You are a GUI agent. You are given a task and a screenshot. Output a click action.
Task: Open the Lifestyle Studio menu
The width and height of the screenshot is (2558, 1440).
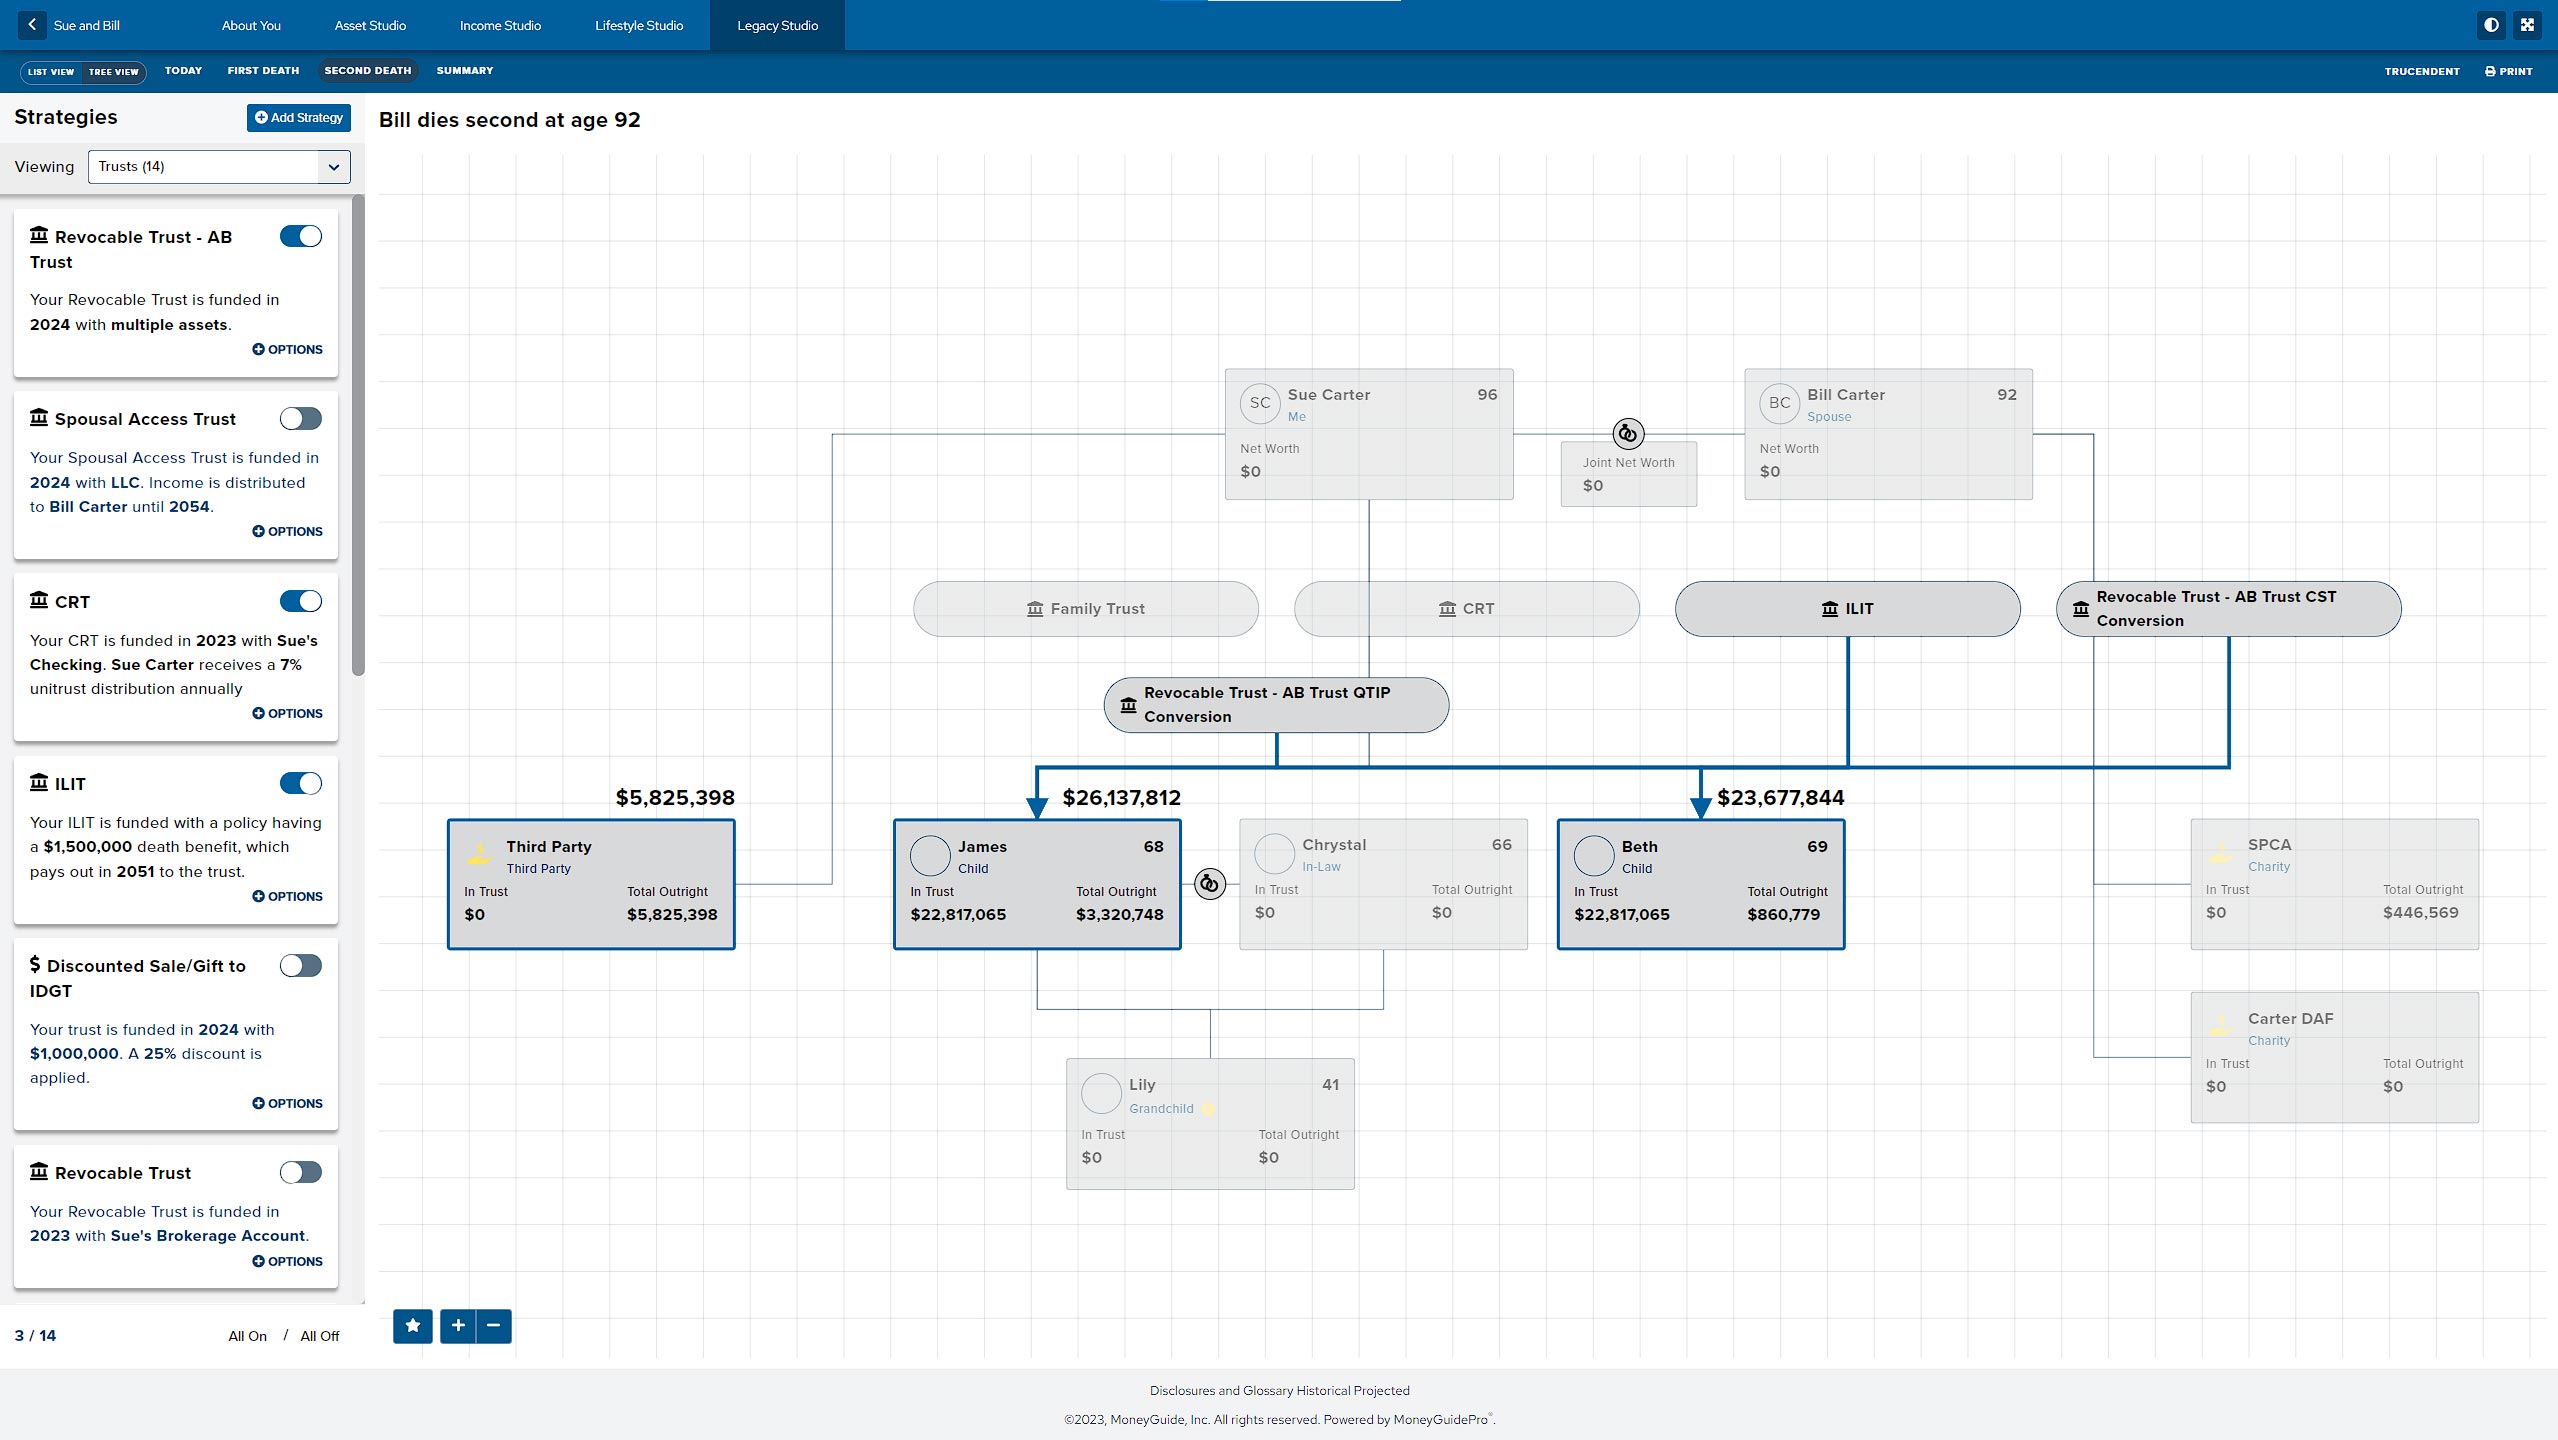(x=639, y=26)
